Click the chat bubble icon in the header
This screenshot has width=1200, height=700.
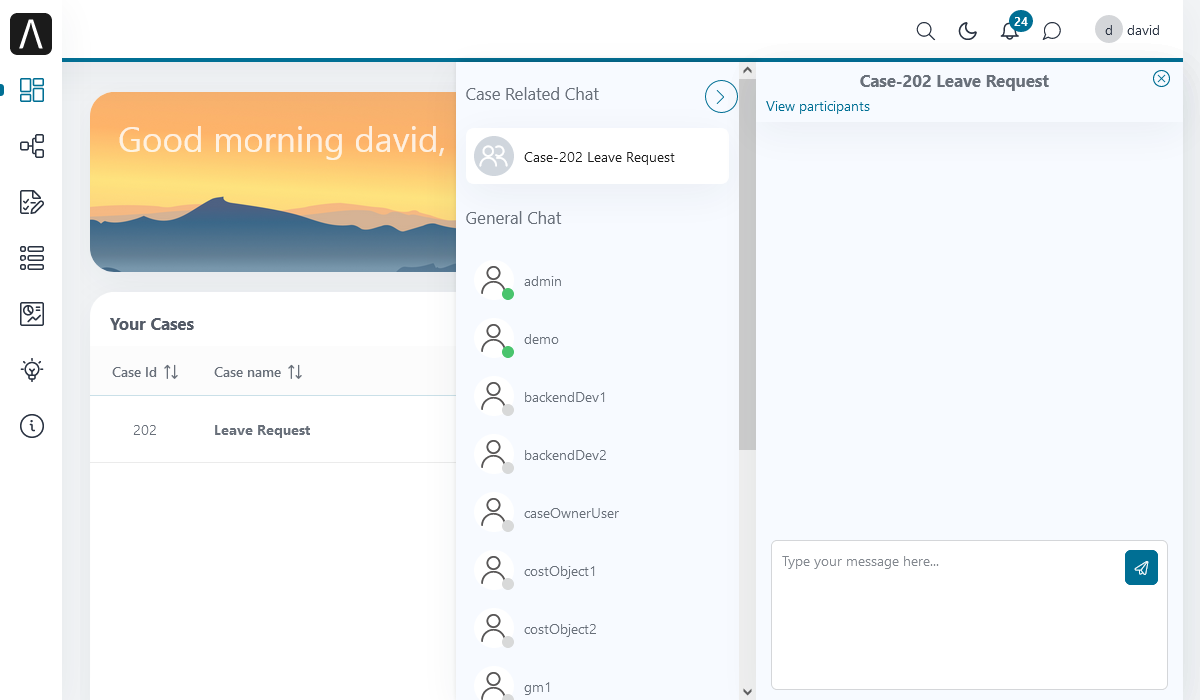[1052, 31]
